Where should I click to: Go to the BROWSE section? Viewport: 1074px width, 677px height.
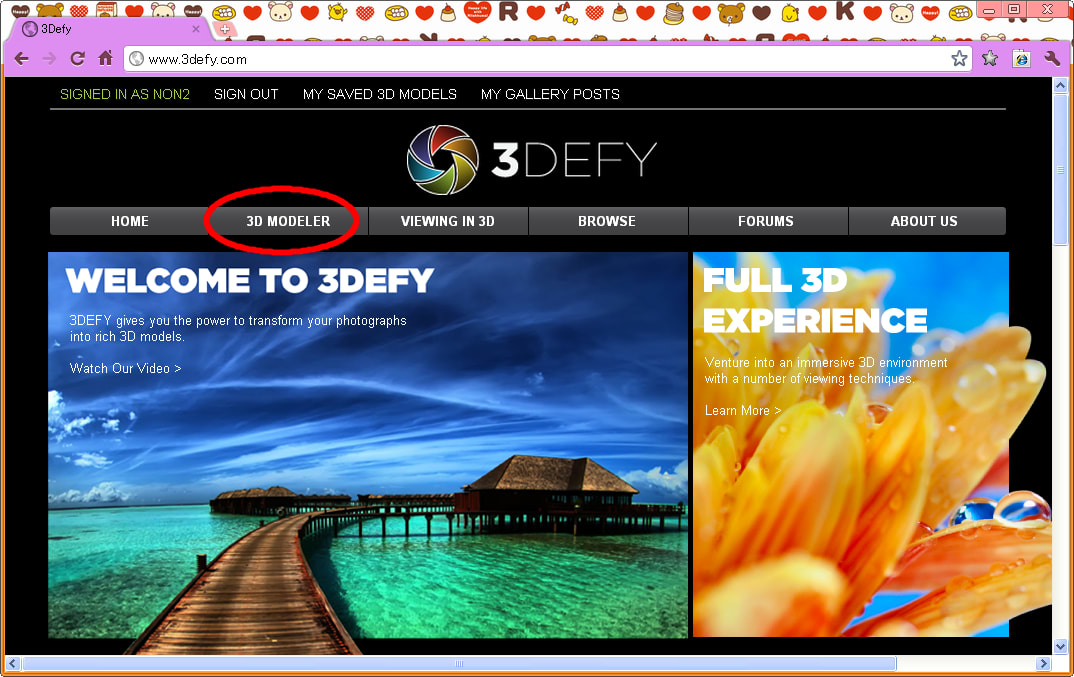(x=607, y=221)
